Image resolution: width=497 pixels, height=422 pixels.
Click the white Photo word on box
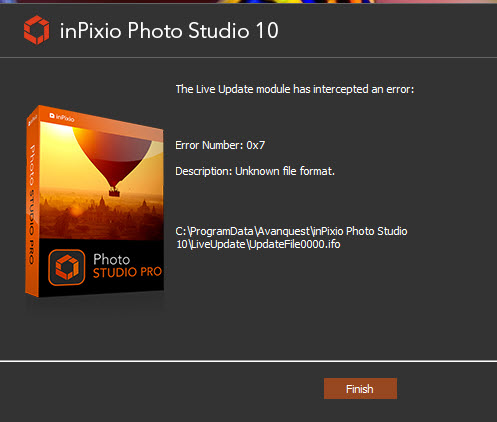pyautogui.click(x=111, y=260)
